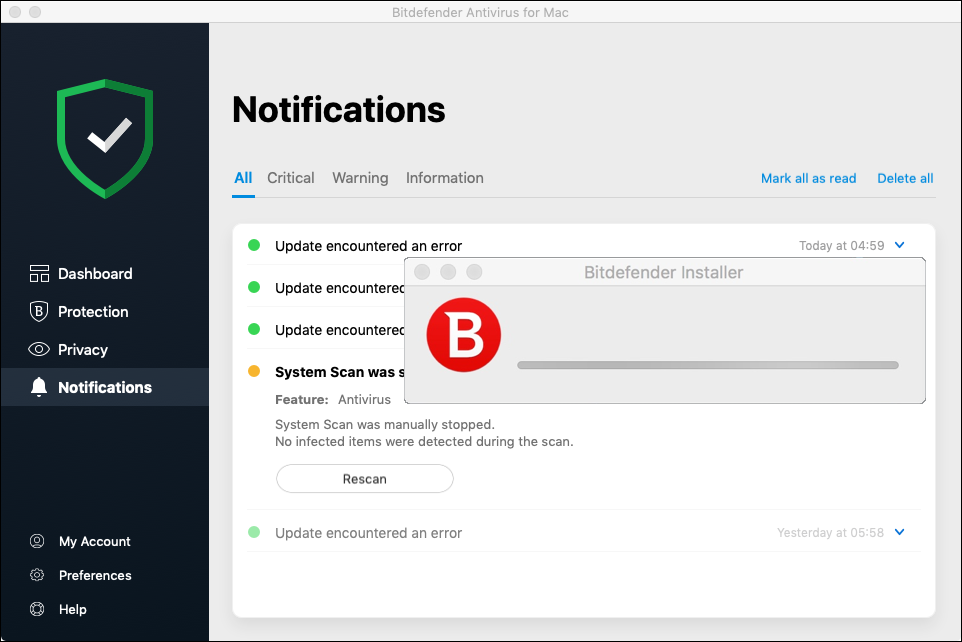
Task: Switch to the Critical tab
Action: [291, 178]
